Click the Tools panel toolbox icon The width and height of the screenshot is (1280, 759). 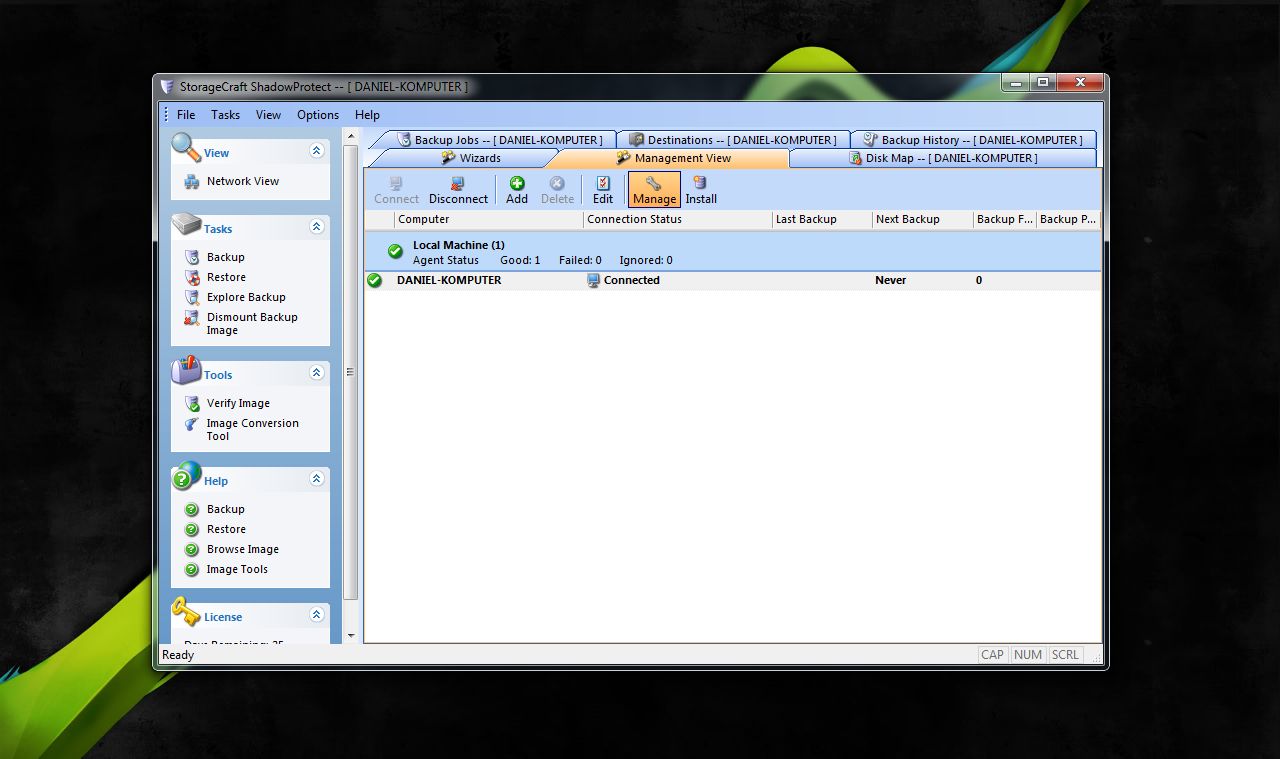click(186, 370)
